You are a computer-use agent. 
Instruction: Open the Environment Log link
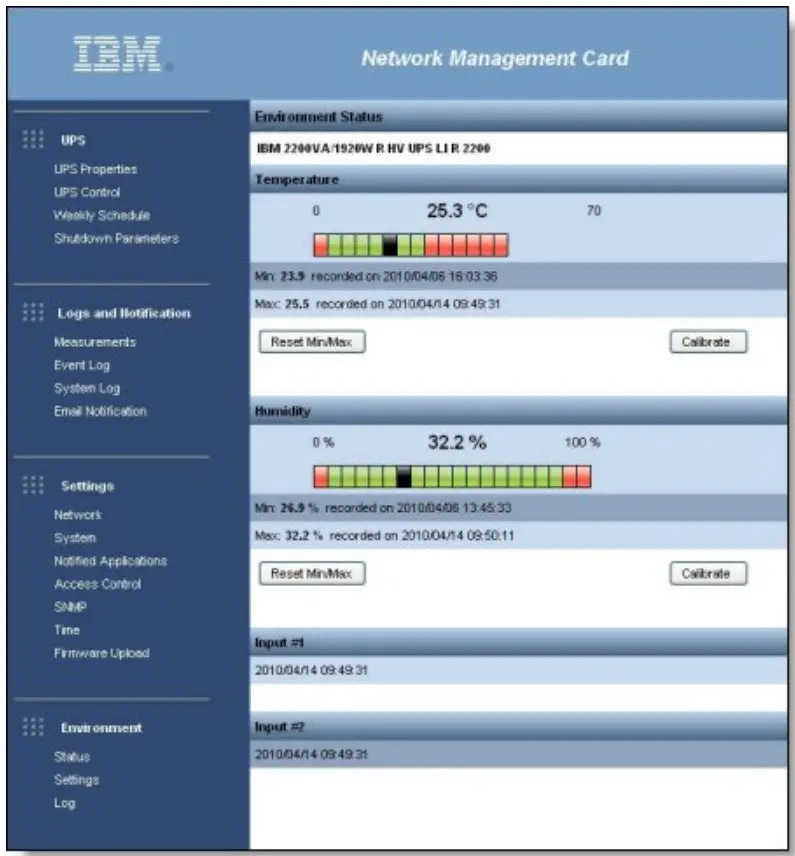tap(64, 803)
